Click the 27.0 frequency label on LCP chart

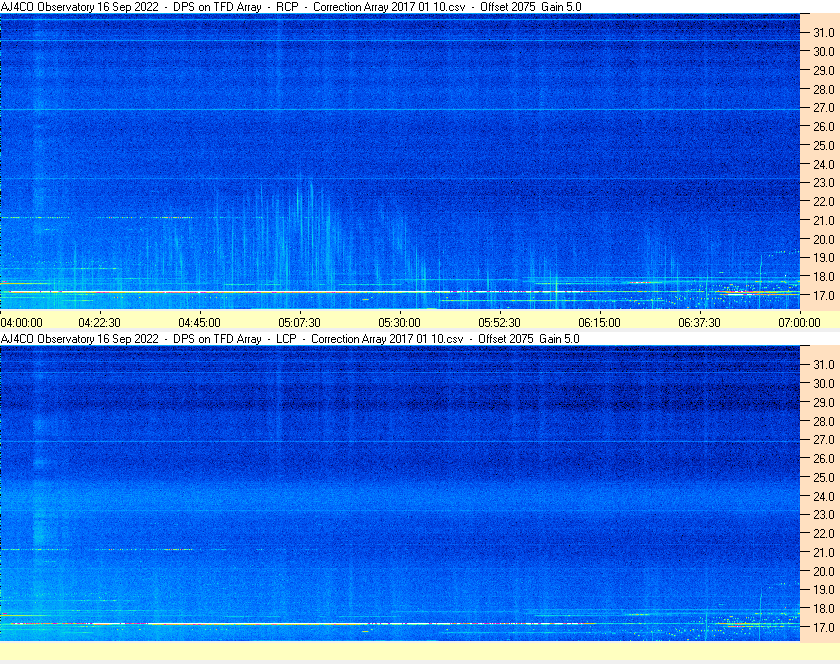click(824, 439)
